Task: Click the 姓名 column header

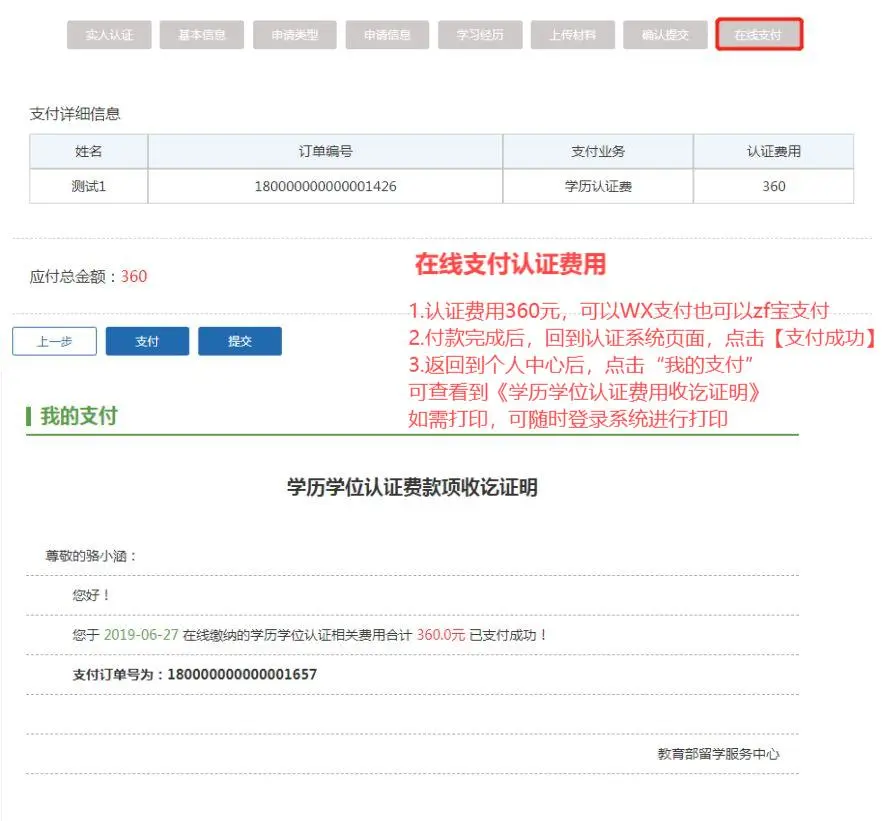Action: [89, 151]
